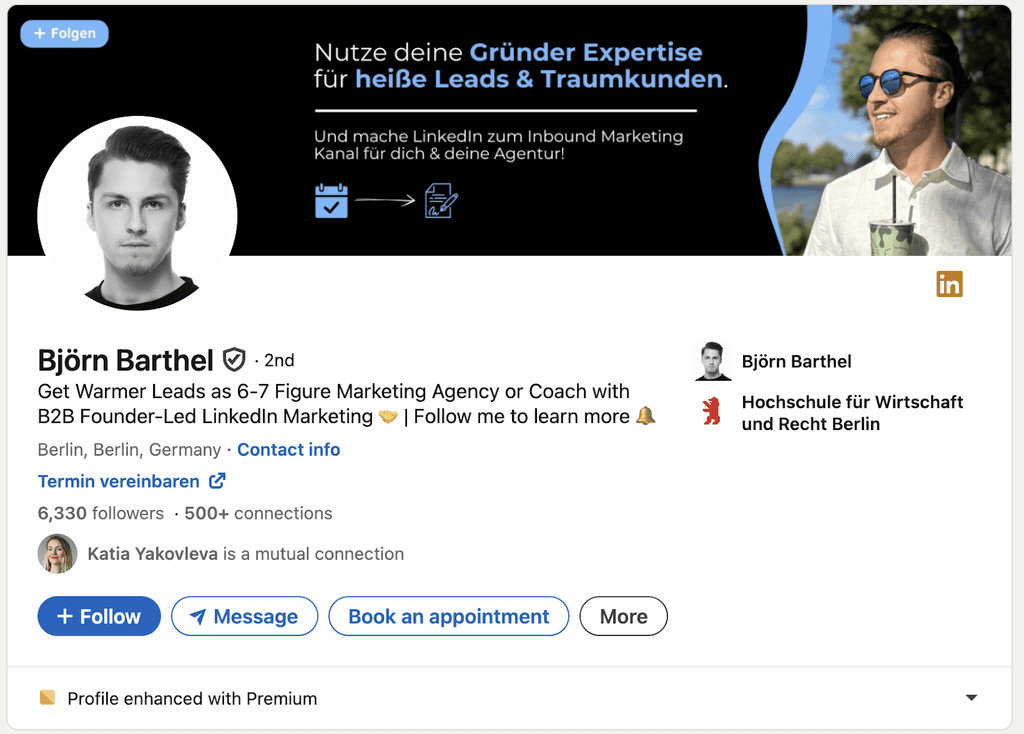Open the external link icon beside Termin vereinbaren
Screen dimensions: 1024x734
[x=216, y=481]
